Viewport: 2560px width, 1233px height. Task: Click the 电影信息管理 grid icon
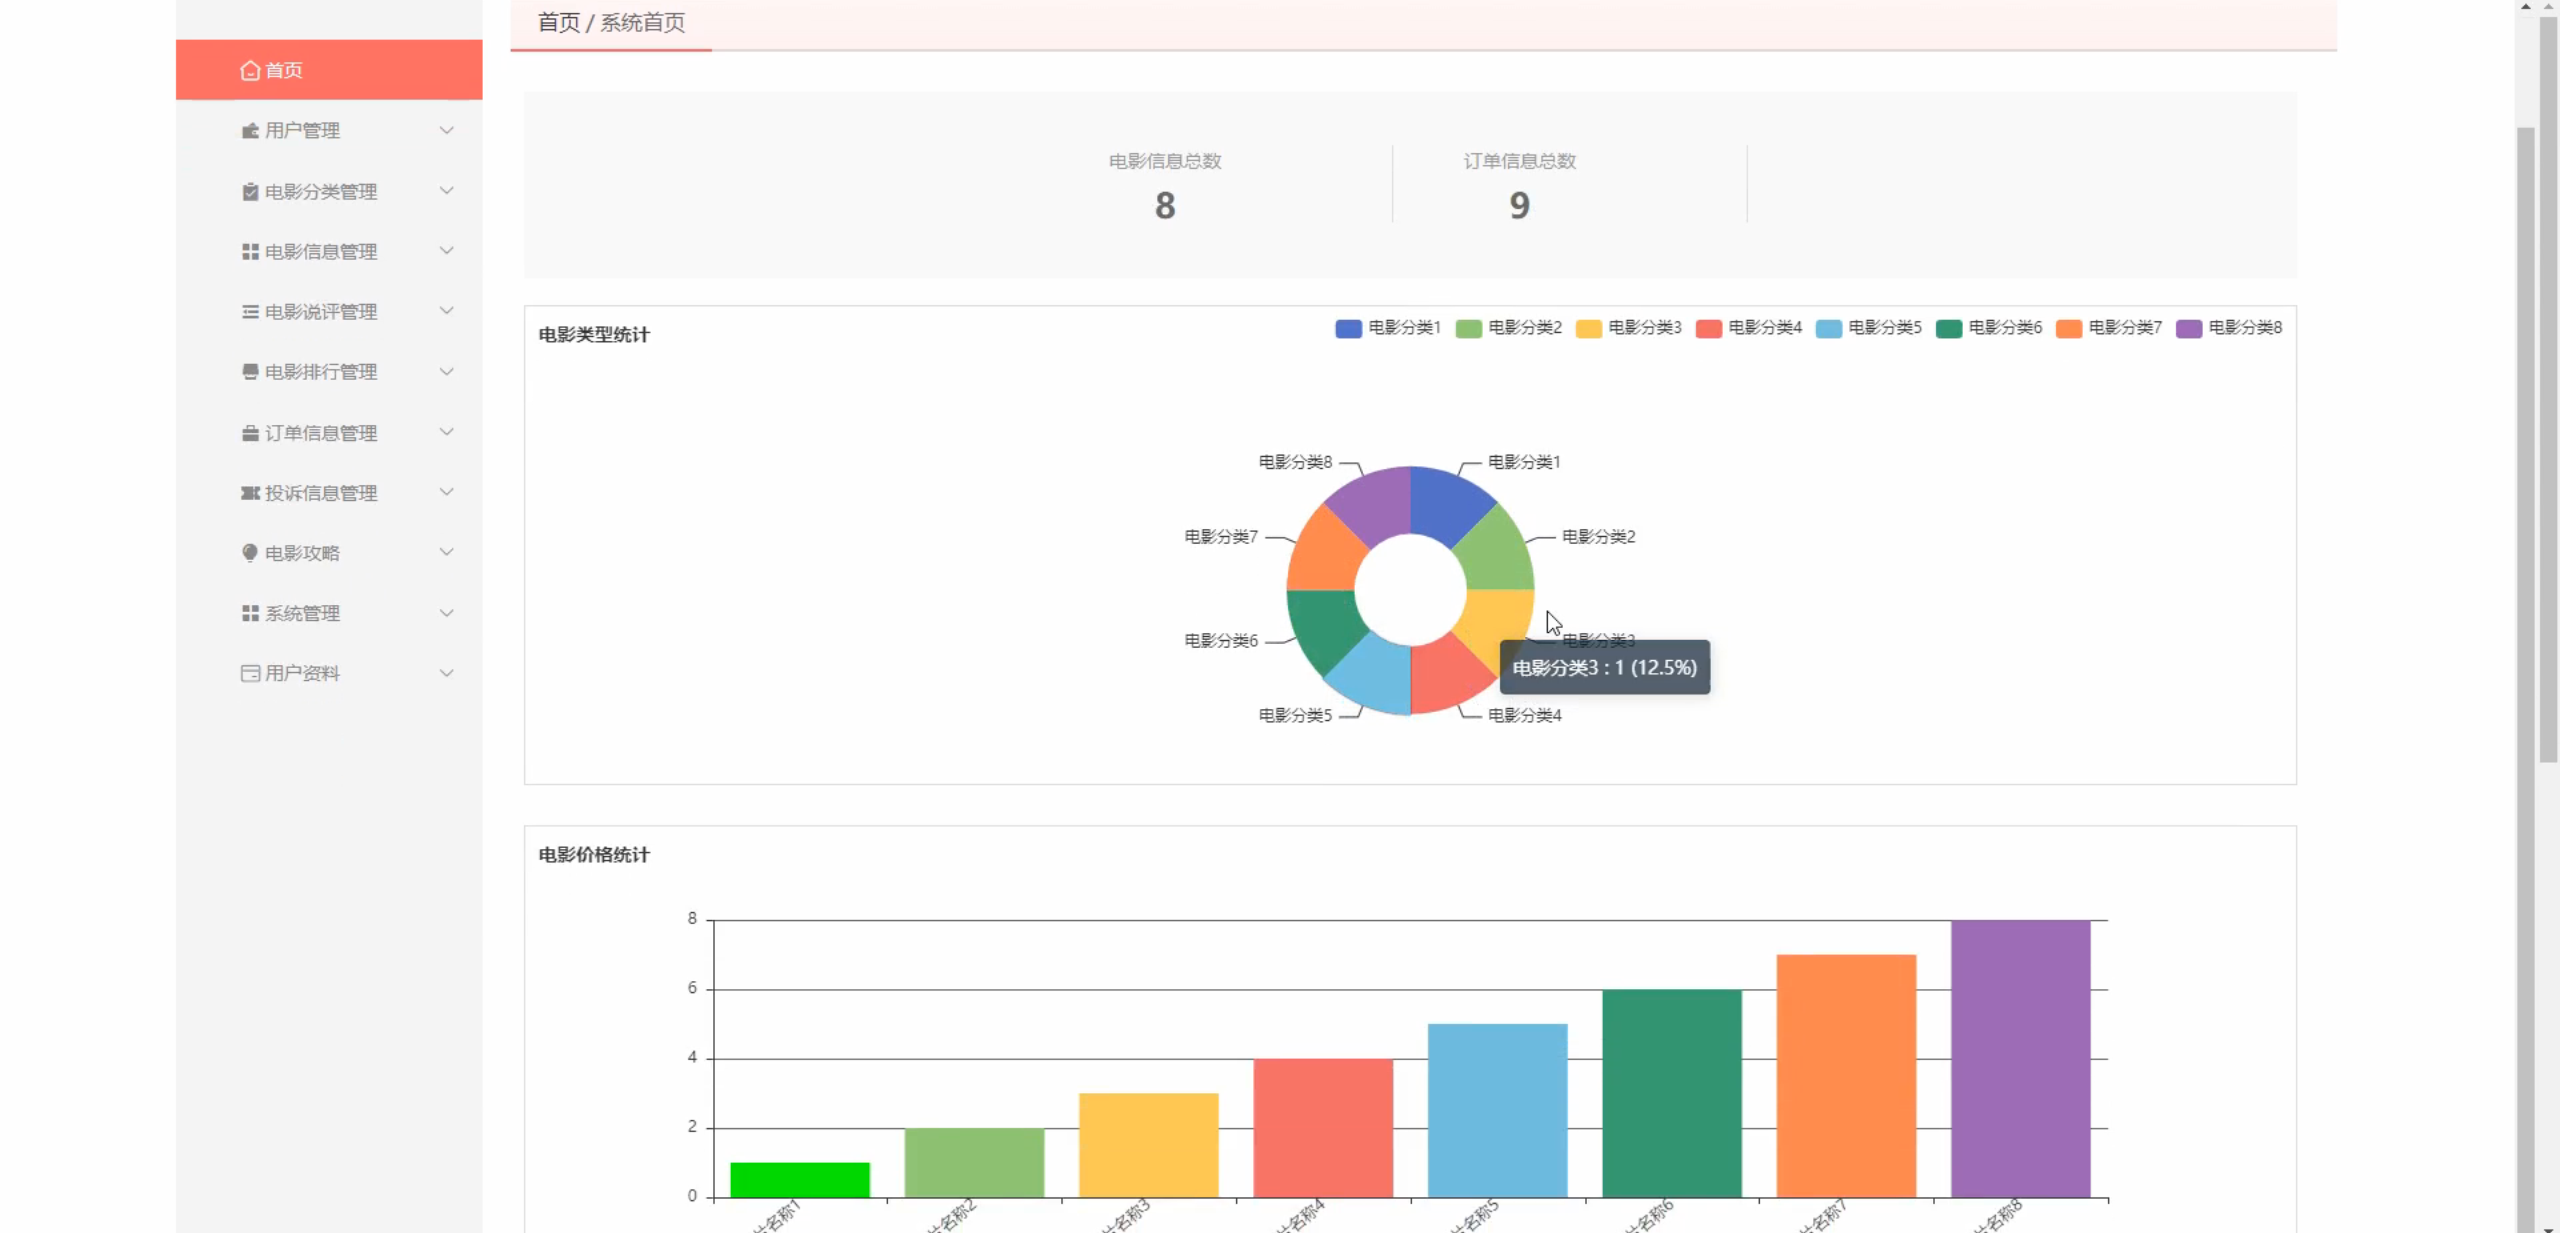coord(250,251)
